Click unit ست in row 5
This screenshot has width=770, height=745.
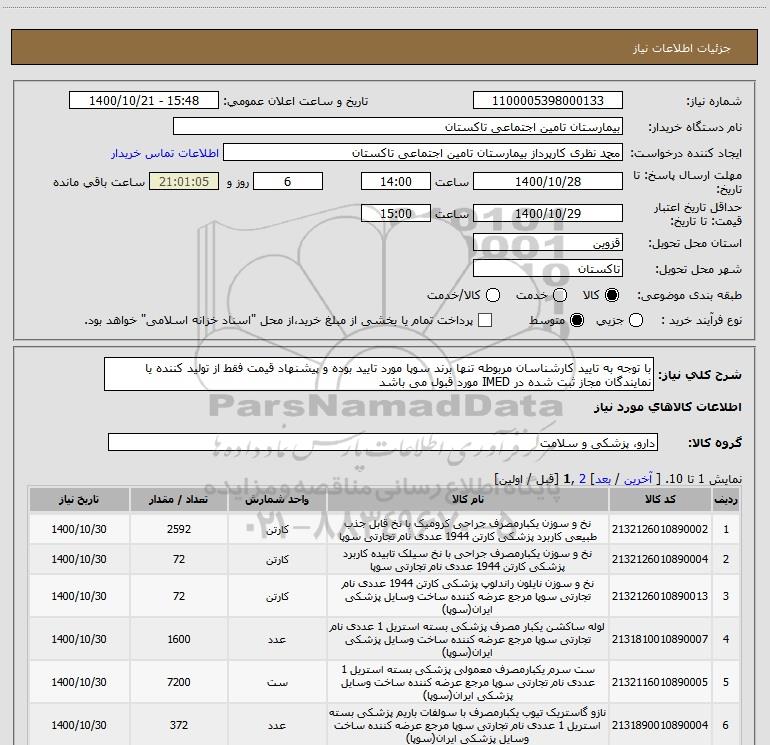[x=277, y=683]
